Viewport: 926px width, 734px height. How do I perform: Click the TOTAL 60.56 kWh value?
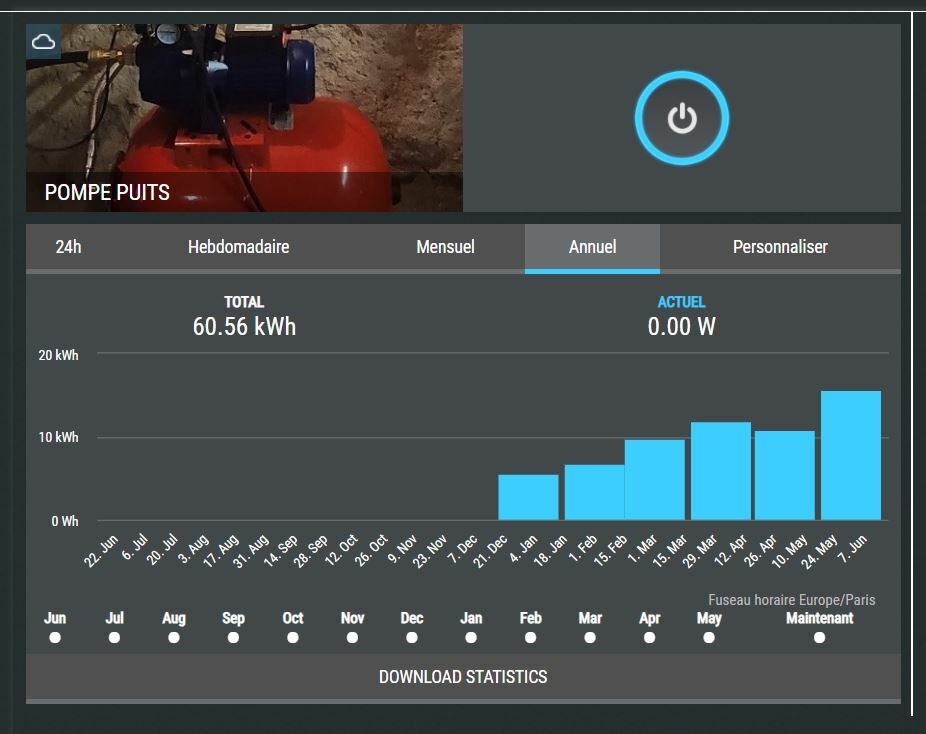coord(244,327)
